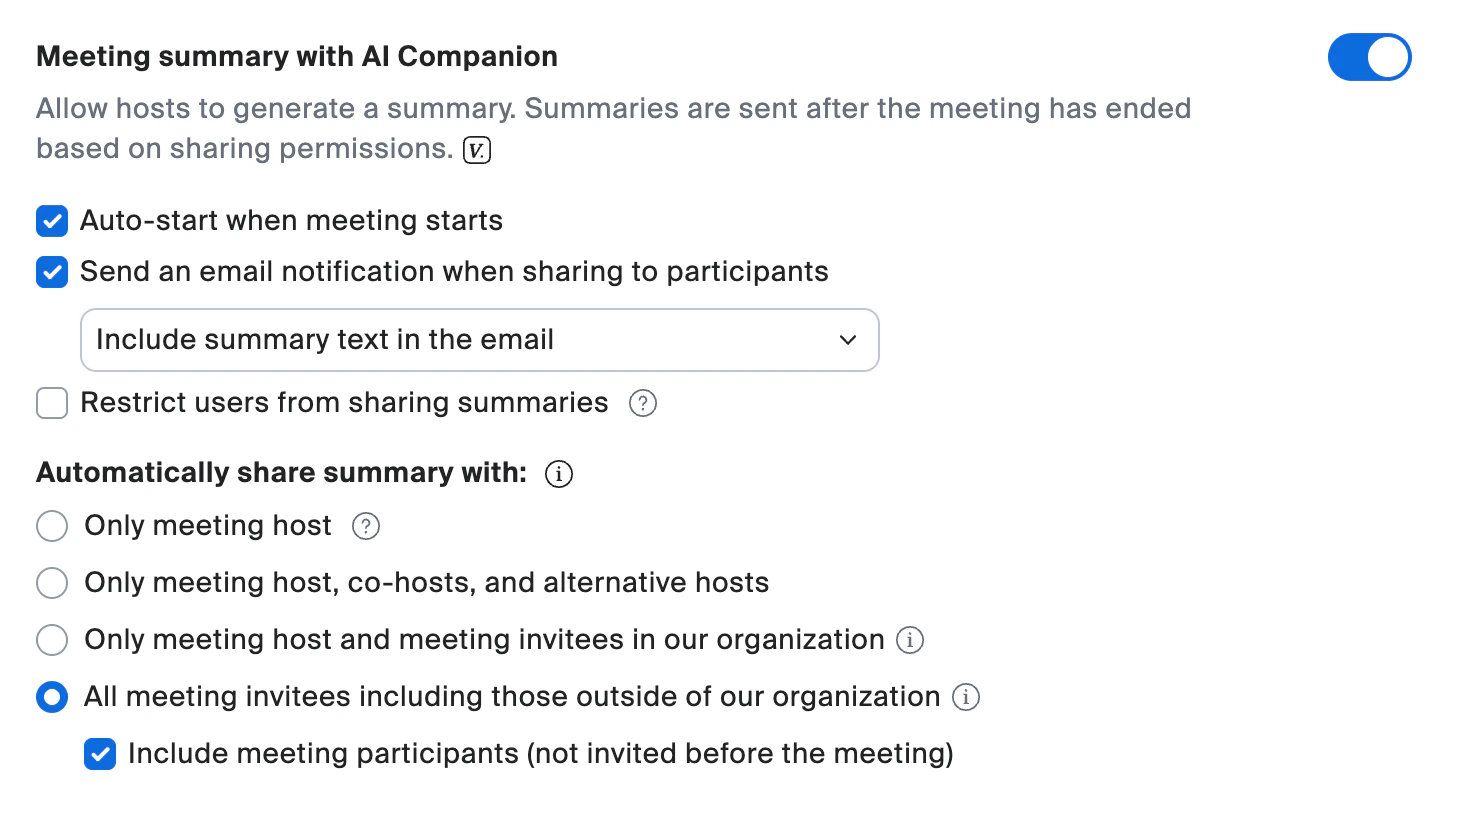Click the V. badge after the description text

(477, 148)
